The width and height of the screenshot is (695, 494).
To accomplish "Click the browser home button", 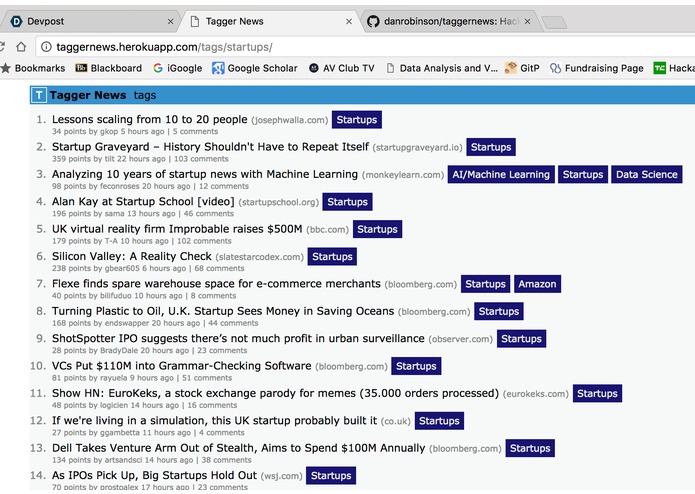I will pyautogui.click(x=21, y=47).
